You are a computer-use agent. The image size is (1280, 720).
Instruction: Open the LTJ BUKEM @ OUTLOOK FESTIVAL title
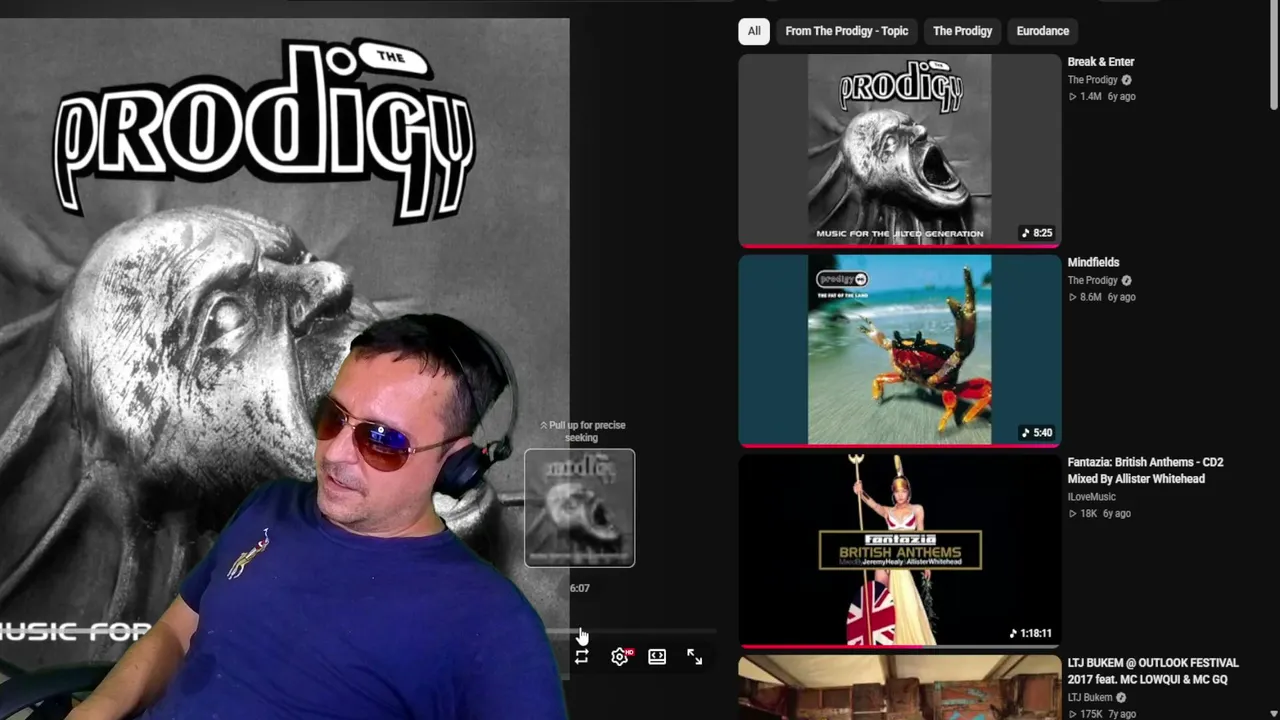(x=1153, y=671)
